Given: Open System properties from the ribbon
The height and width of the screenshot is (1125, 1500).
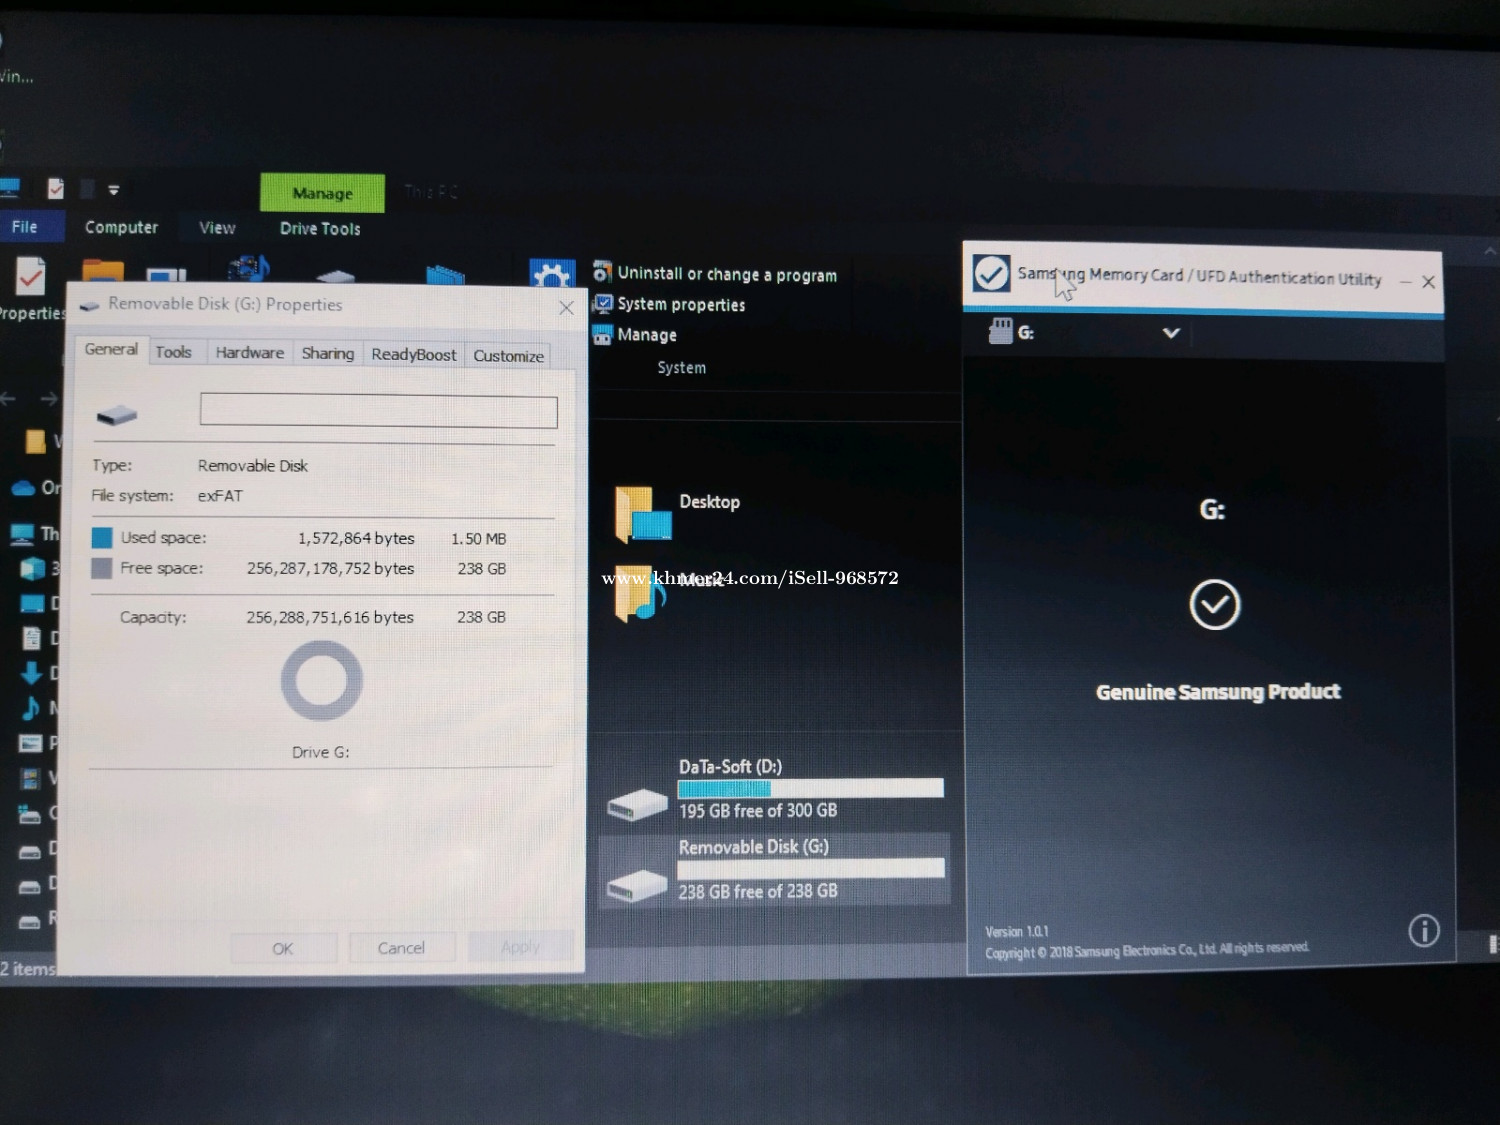Looking at the screenshot, I should [680, 304].
